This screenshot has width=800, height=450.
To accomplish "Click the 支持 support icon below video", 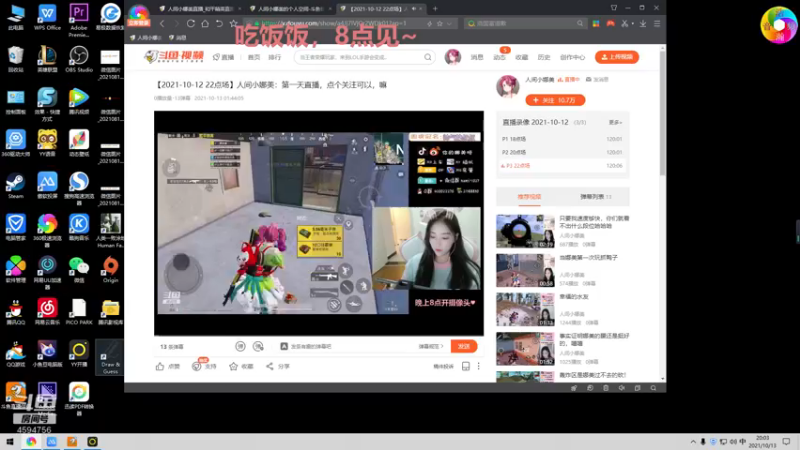I will click(197, 366).
